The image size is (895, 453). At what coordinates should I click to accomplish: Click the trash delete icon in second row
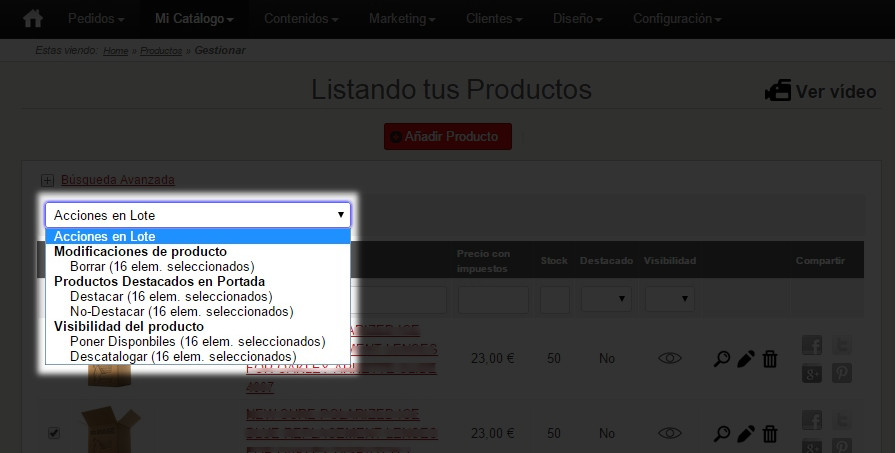pyautogui.click(x=770, y=434)
